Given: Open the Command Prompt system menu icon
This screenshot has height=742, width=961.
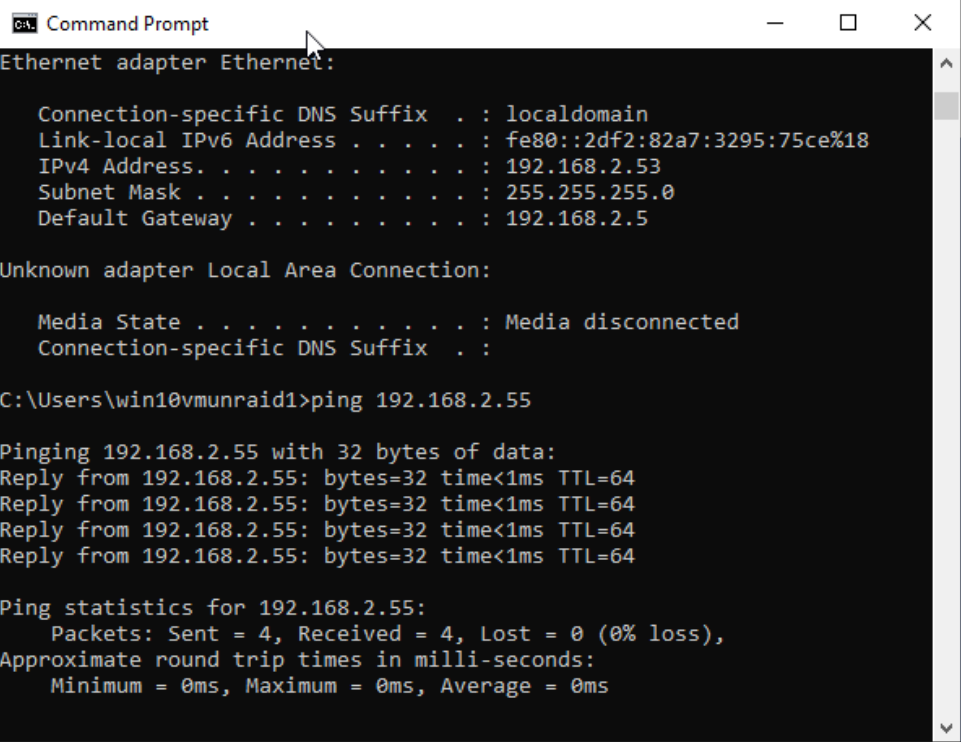Looking at the screenshot, I should 25,23.
